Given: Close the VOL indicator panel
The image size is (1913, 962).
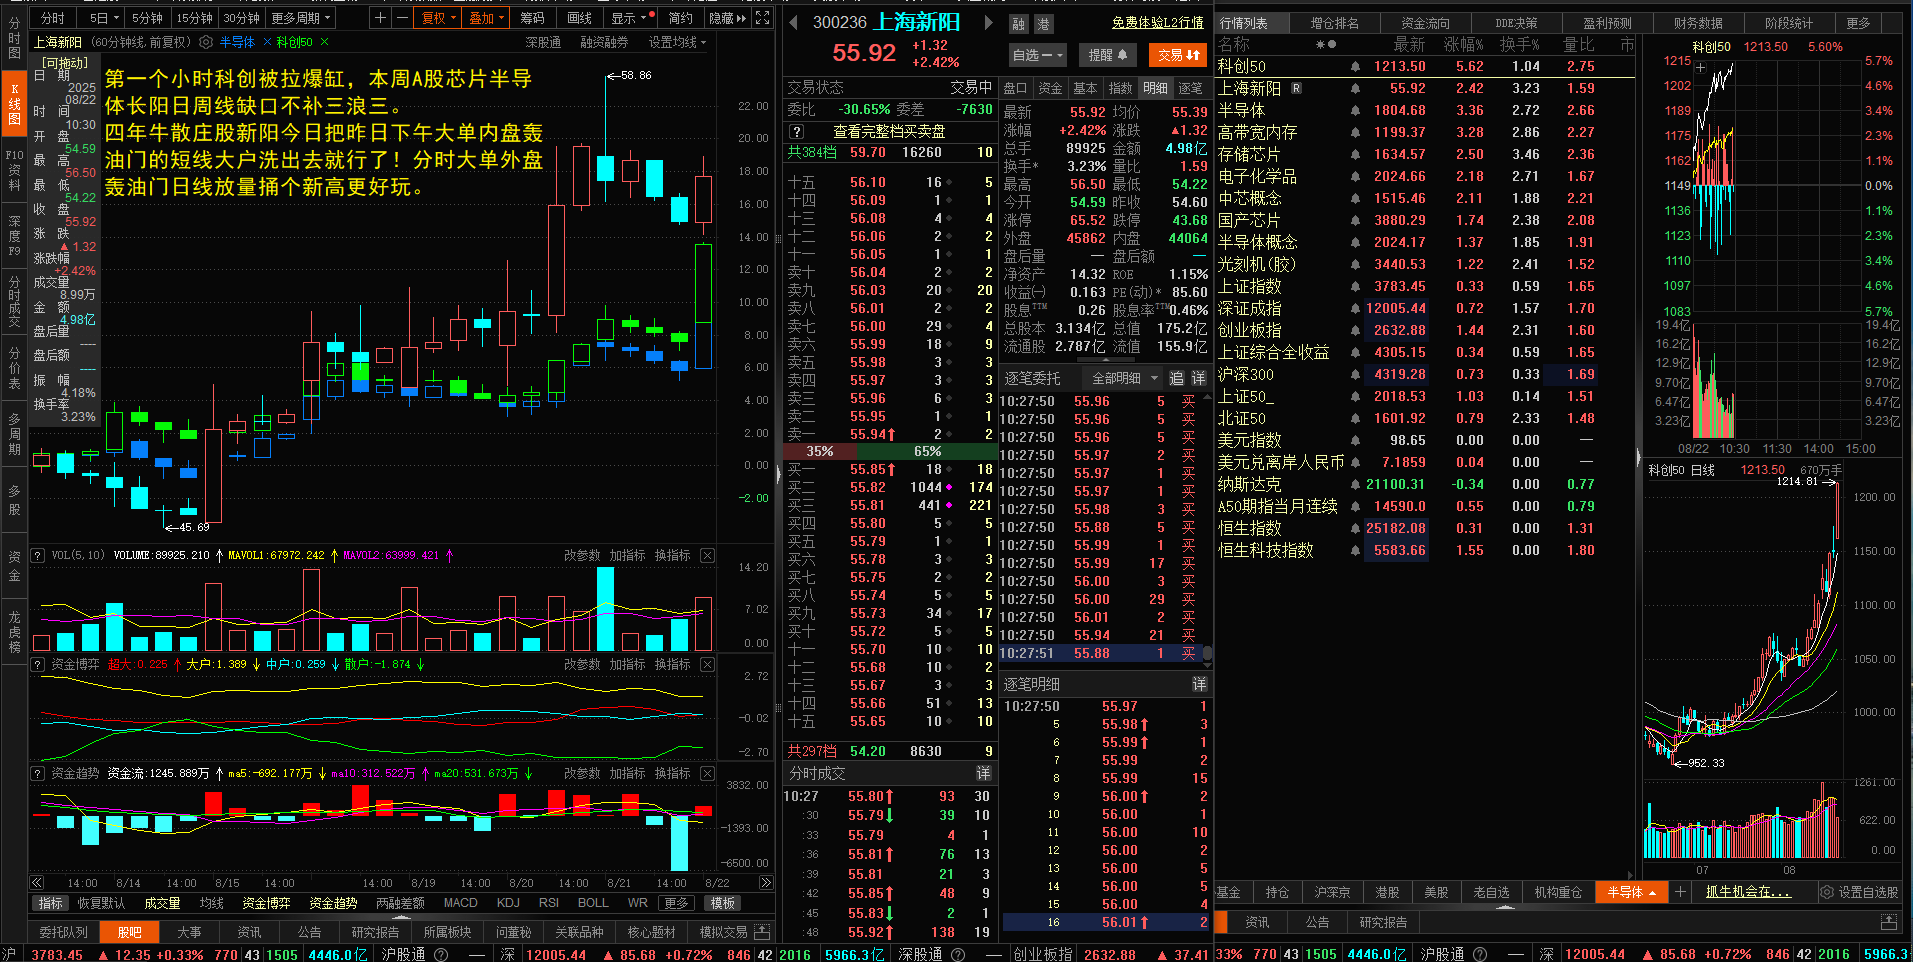Looking at the screenshot, I should point(707,555).
